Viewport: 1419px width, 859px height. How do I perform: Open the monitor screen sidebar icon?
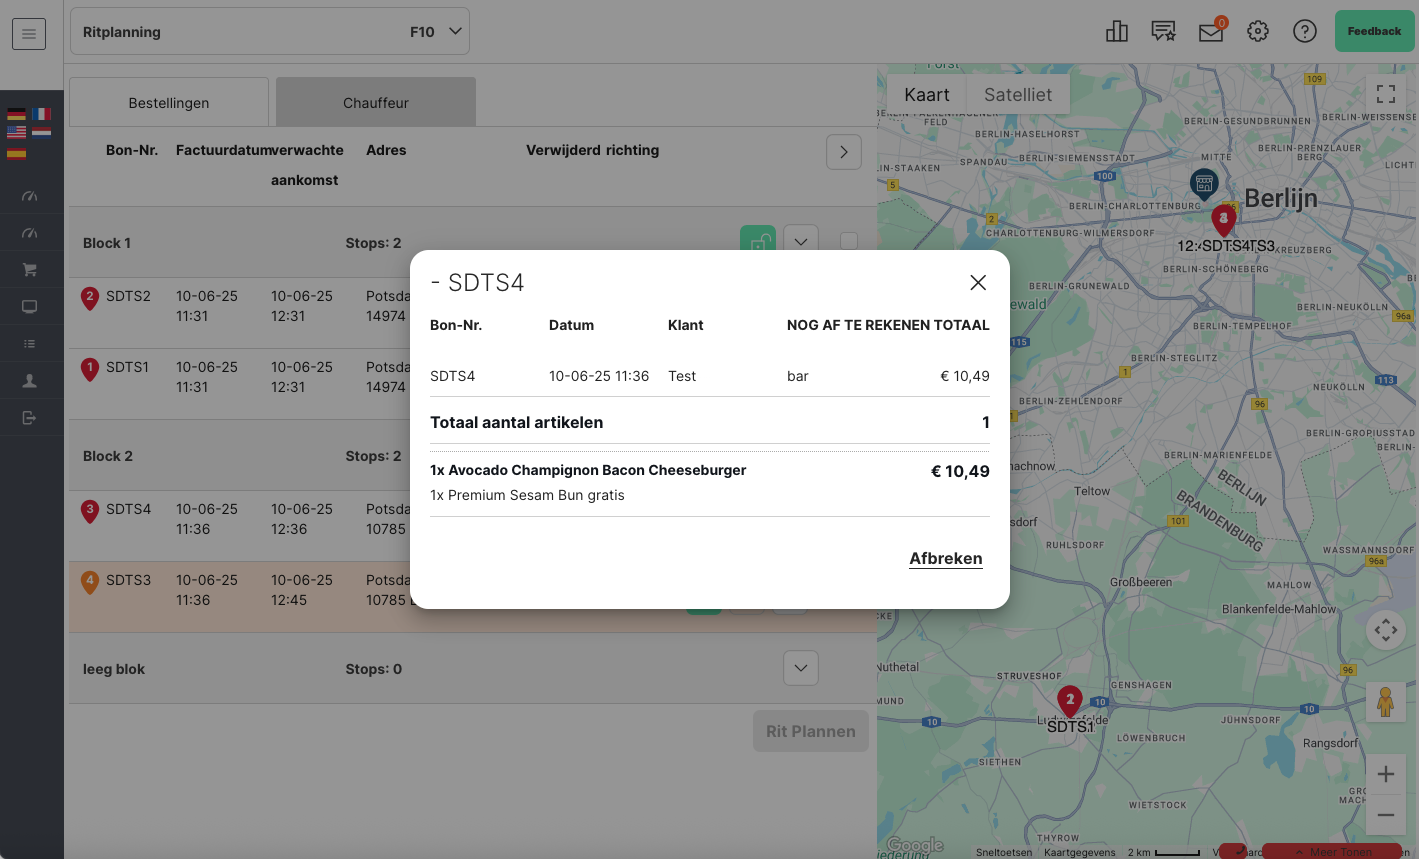[x=29, y=307]
